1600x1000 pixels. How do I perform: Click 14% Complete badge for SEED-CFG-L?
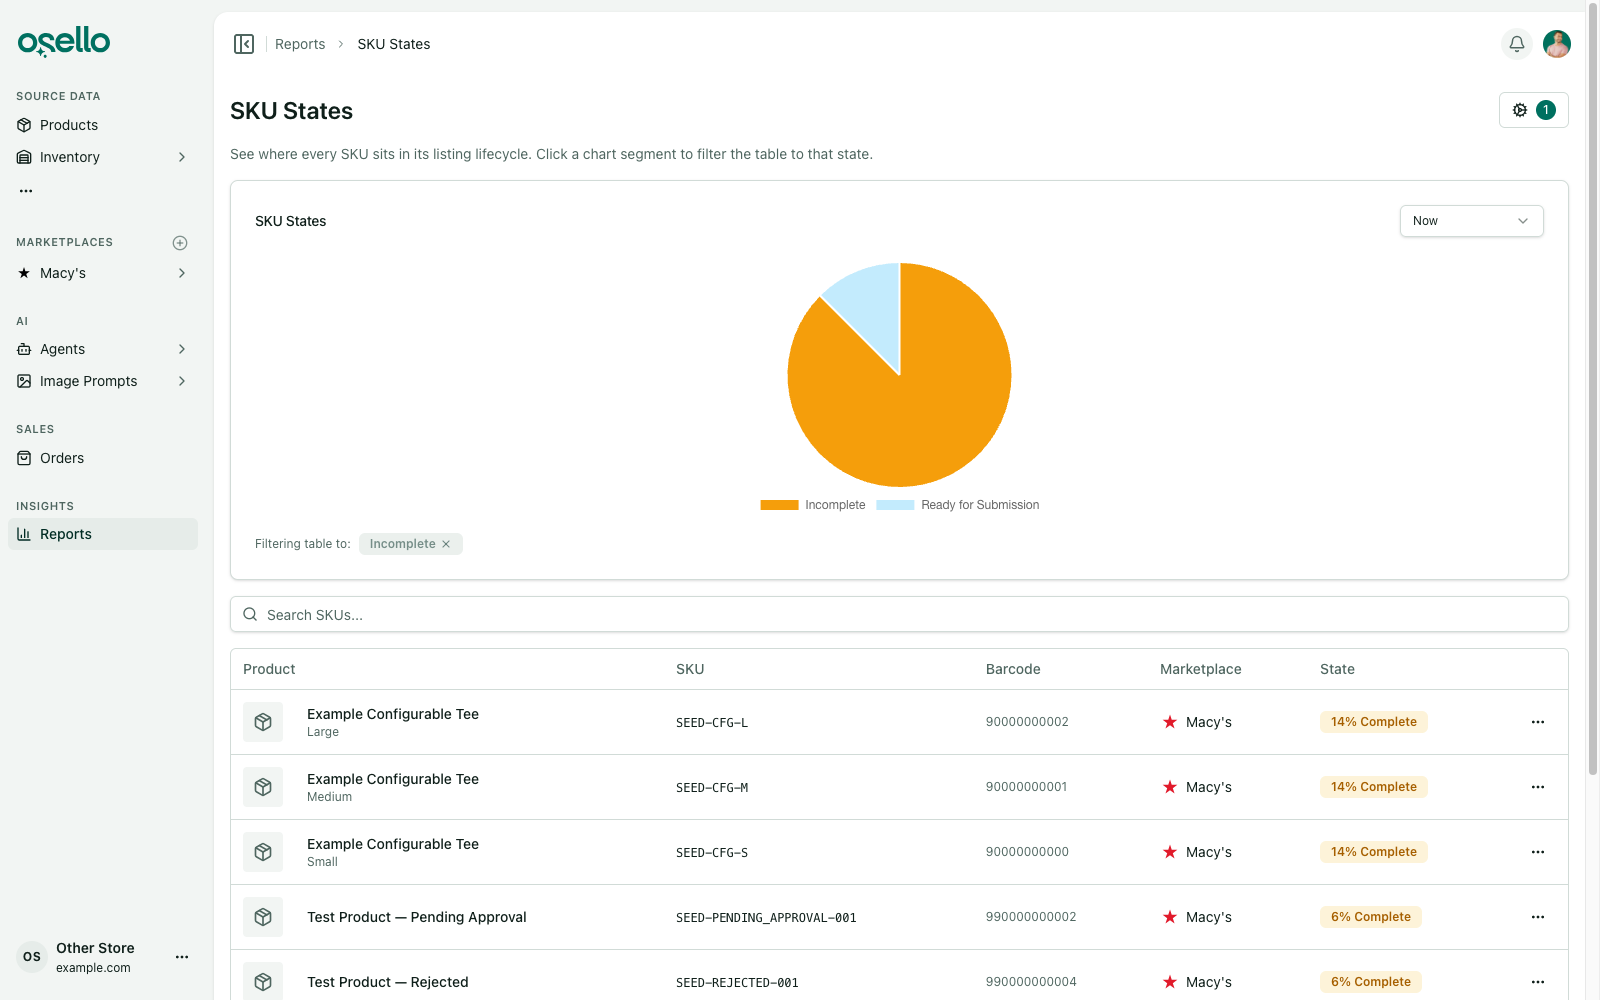tap(1374, 722)
